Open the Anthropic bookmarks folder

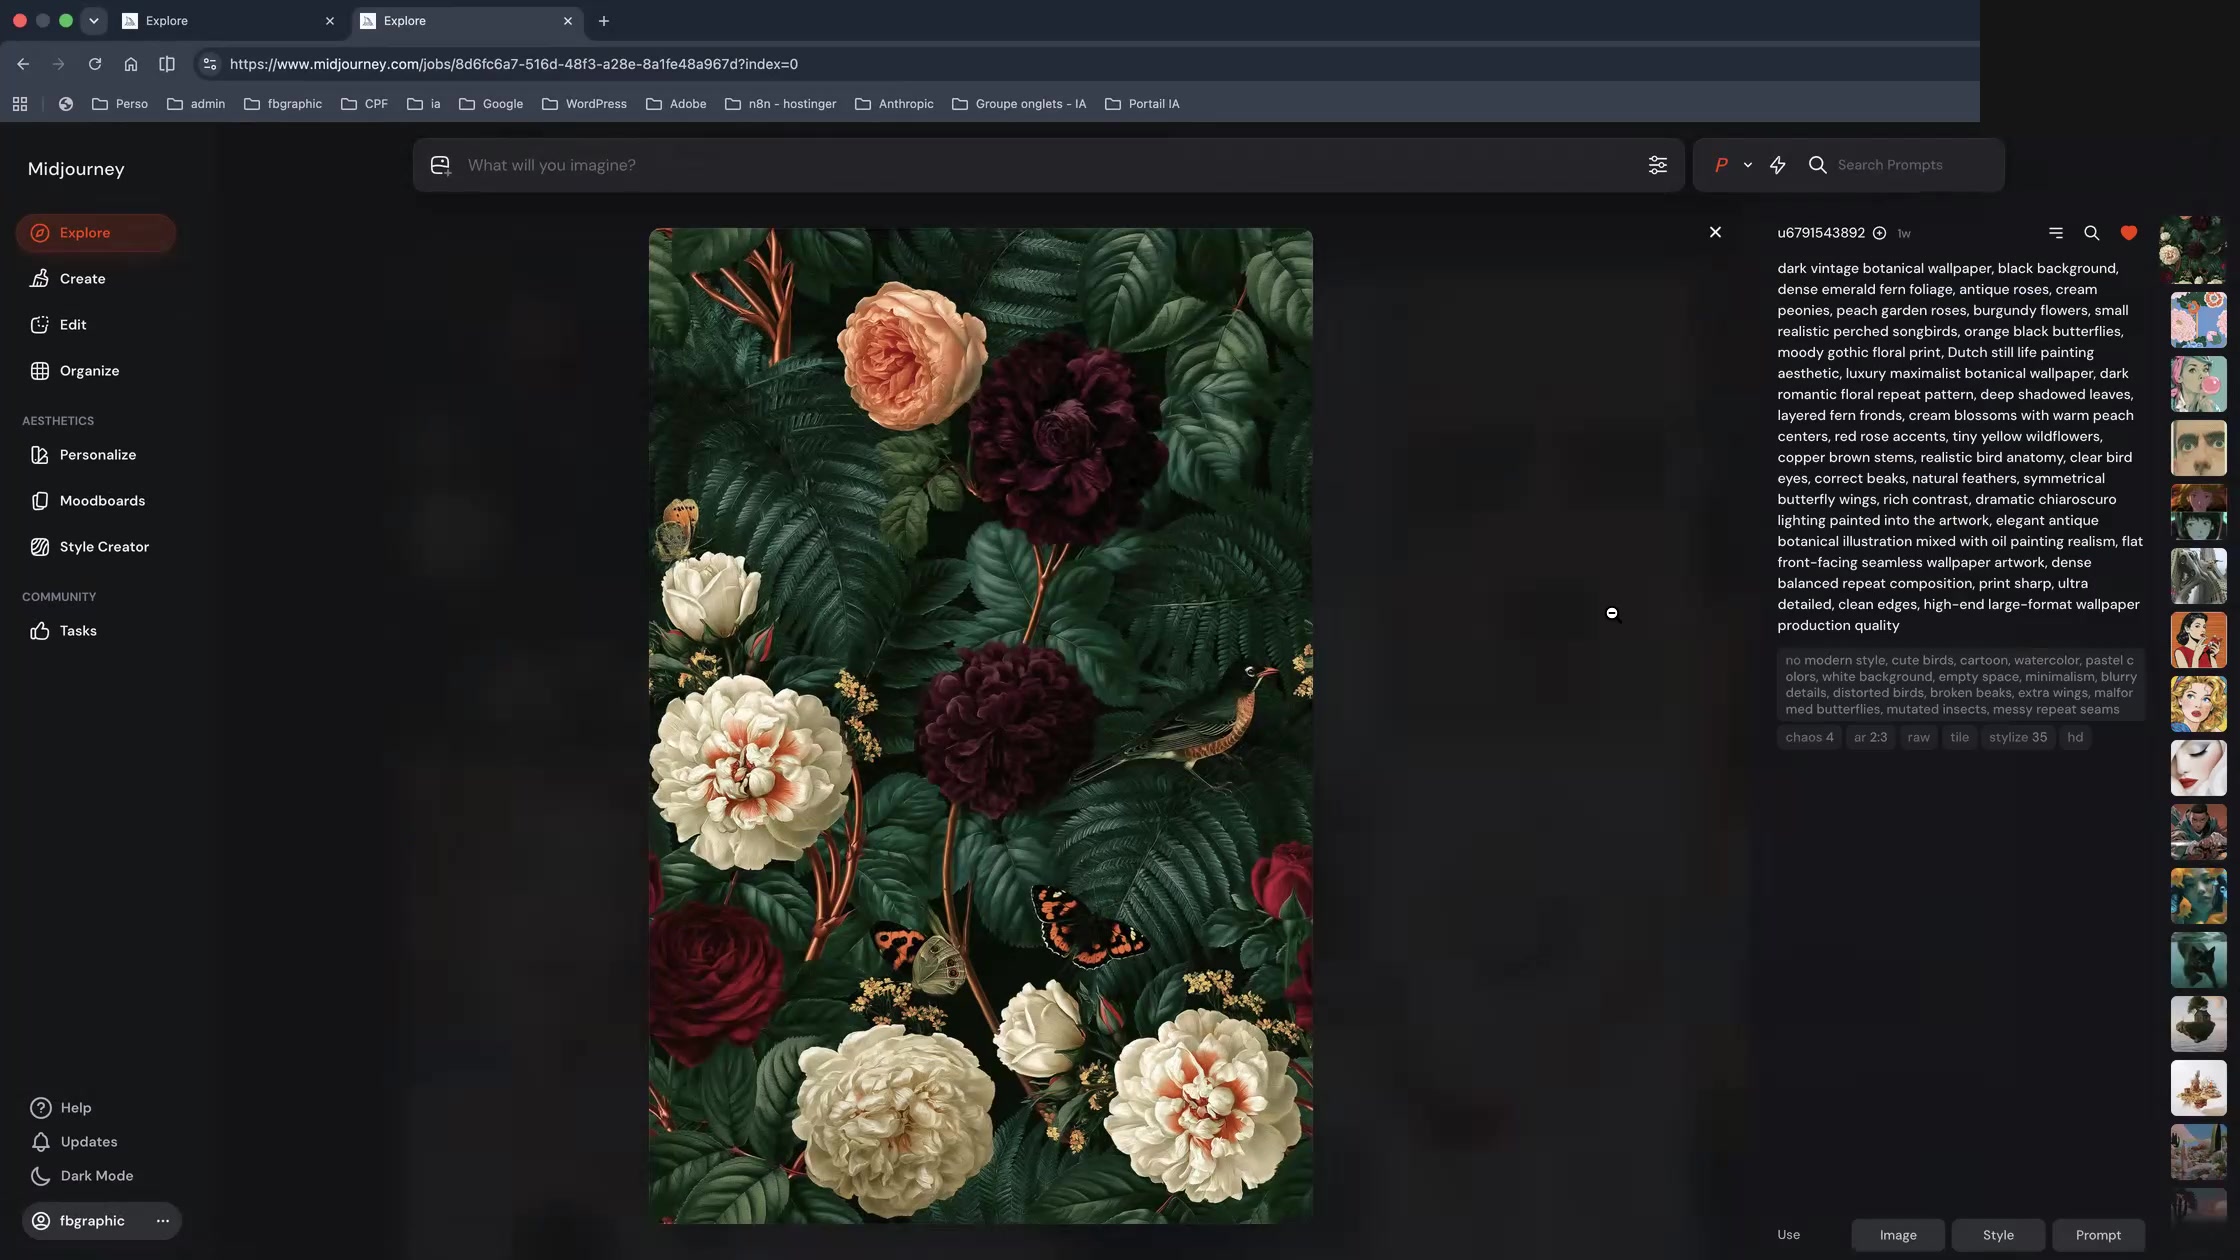895,104
